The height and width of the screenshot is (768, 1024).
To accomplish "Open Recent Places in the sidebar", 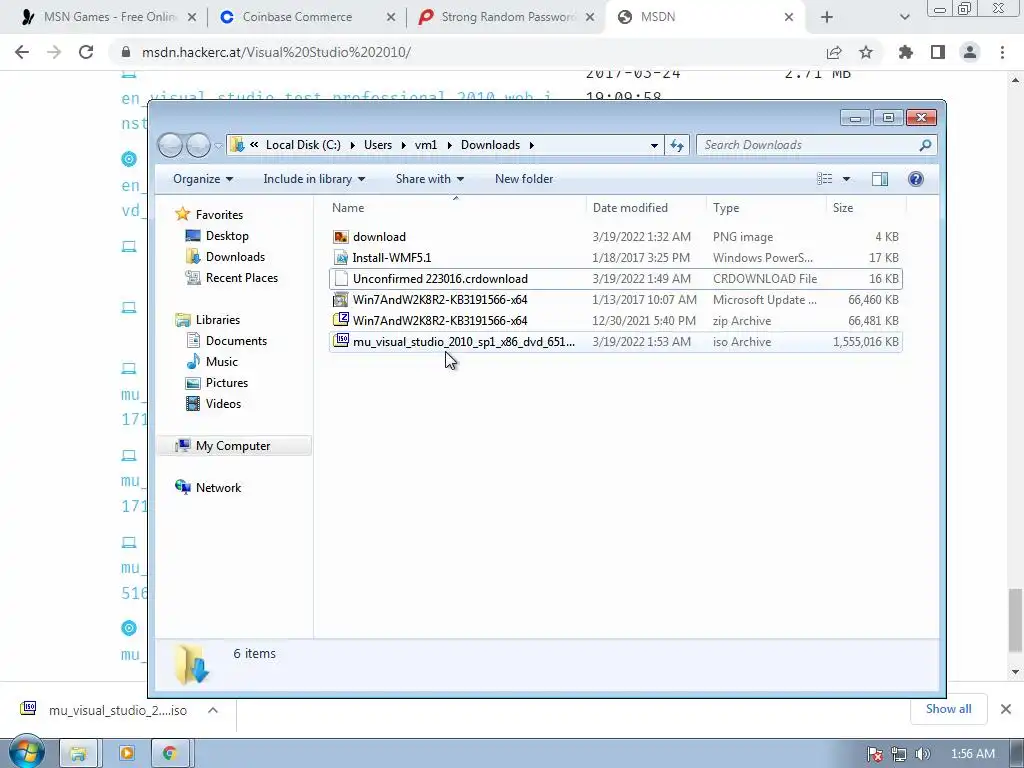I will [x=231, y=278].
